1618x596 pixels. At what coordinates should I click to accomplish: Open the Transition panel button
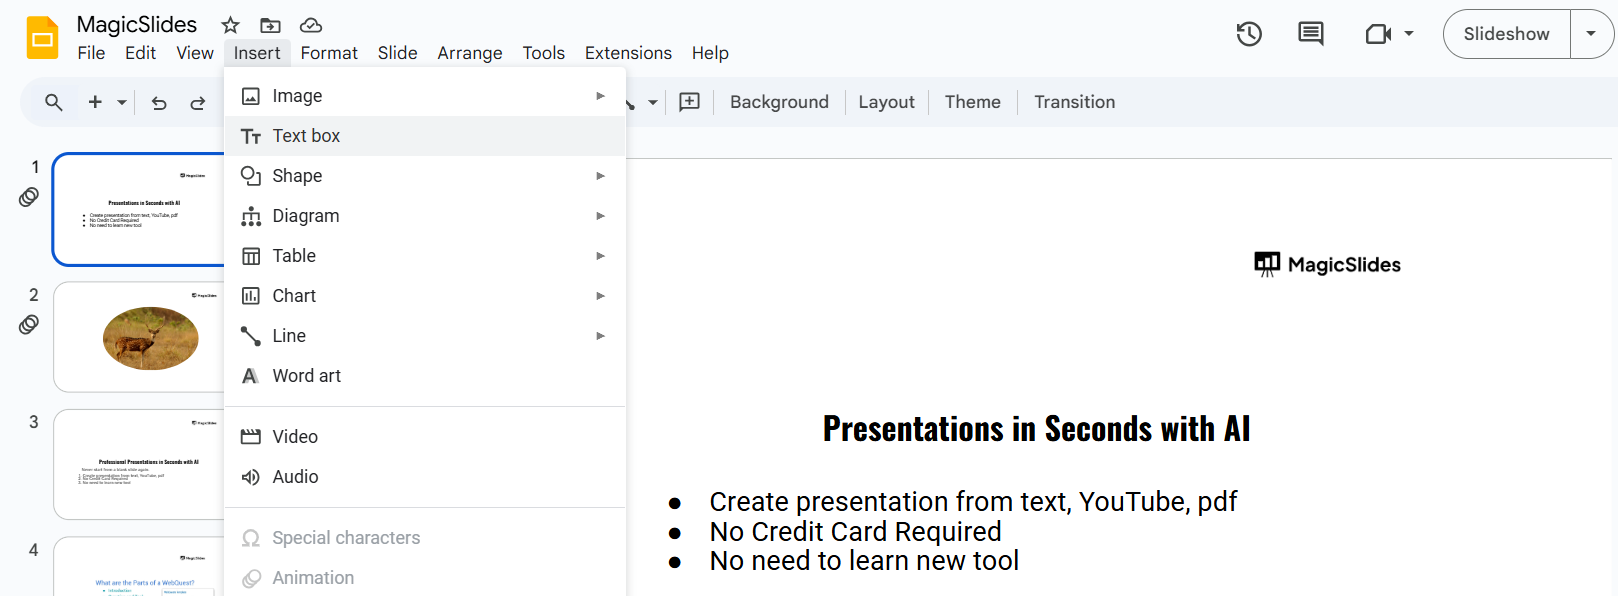(1074, 102)
